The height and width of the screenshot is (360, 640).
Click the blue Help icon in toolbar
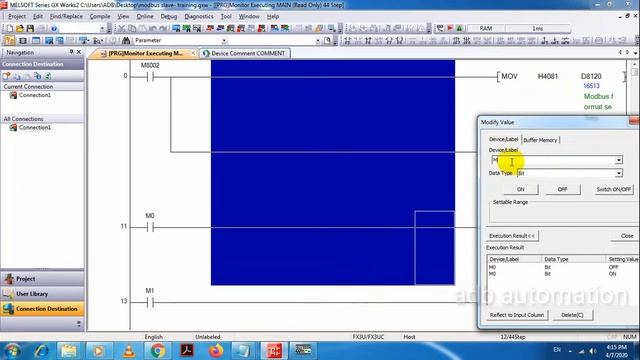(53, 29)
